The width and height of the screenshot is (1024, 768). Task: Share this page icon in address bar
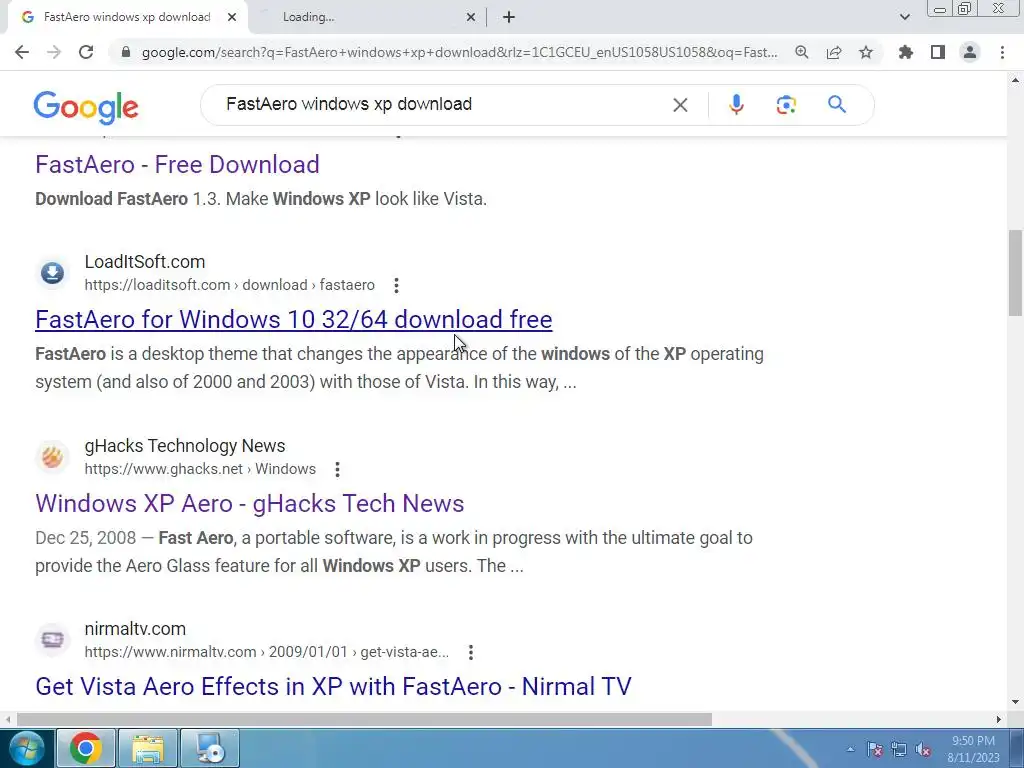pos(834,52)
